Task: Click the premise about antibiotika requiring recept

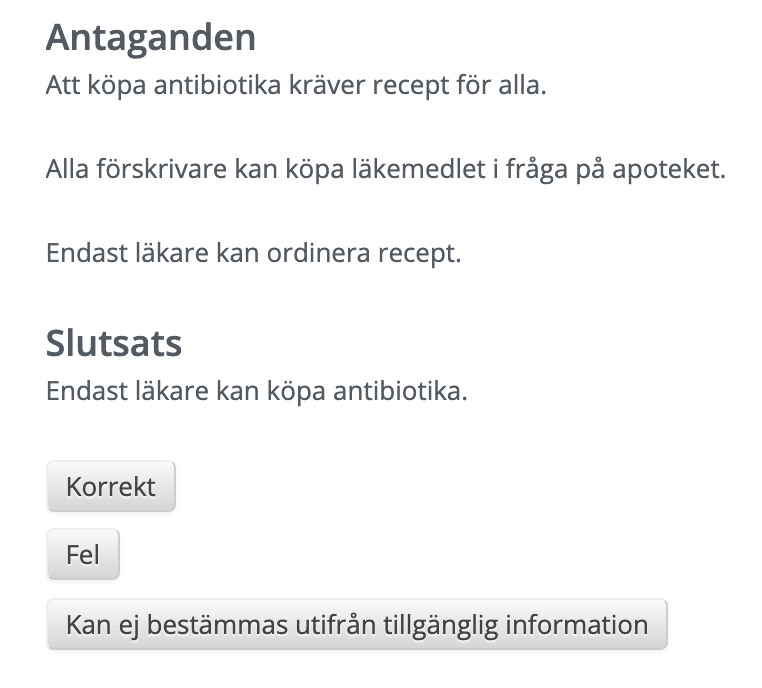Action: [296, 86]
